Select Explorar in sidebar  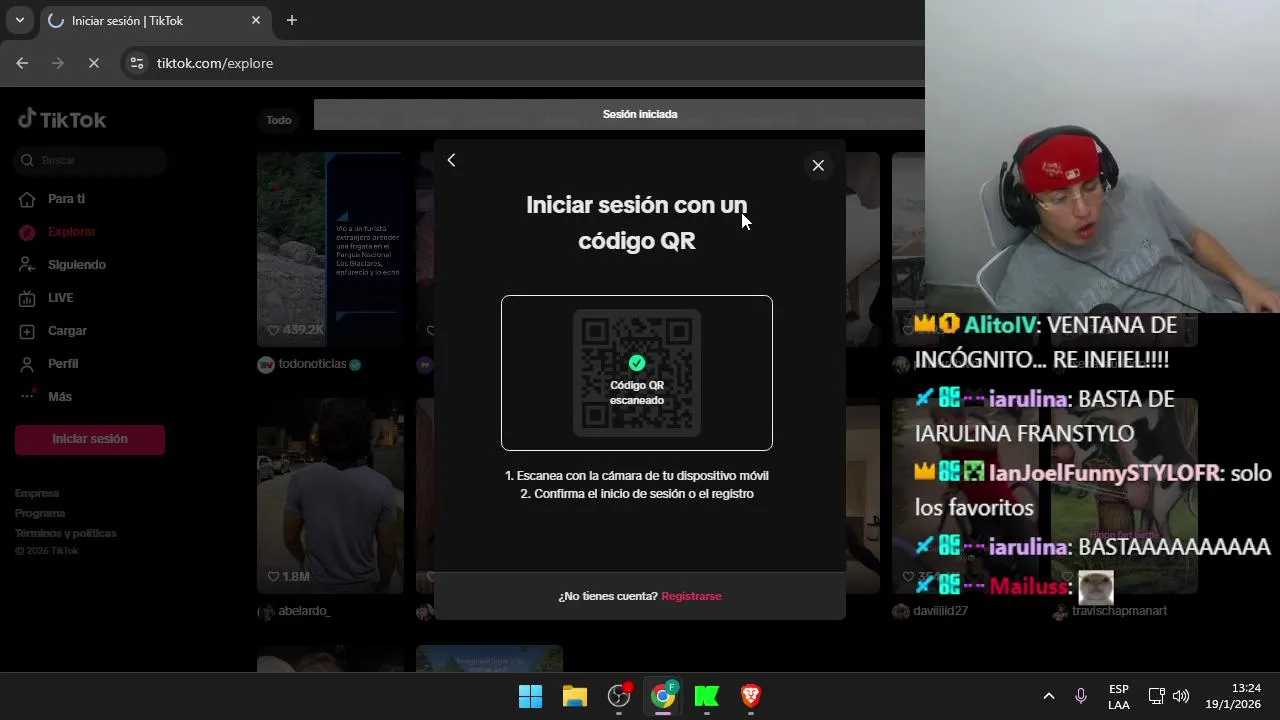[71, 232]
